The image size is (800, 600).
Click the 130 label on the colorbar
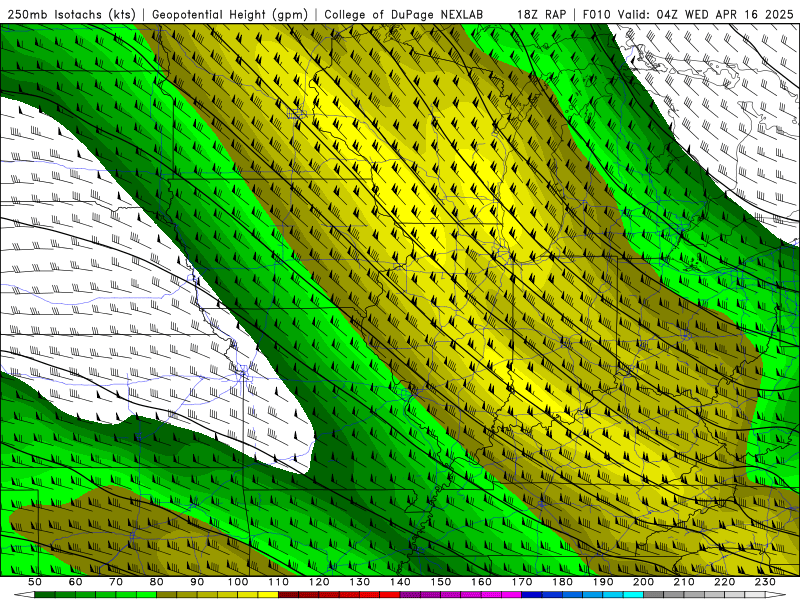point(360,582)
